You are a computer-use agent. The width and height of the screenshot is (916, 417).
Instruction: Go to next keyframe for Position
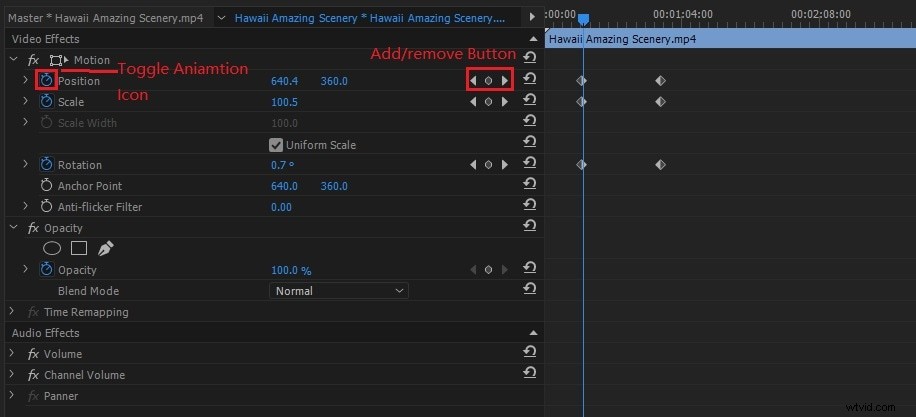tap(505, 81)
